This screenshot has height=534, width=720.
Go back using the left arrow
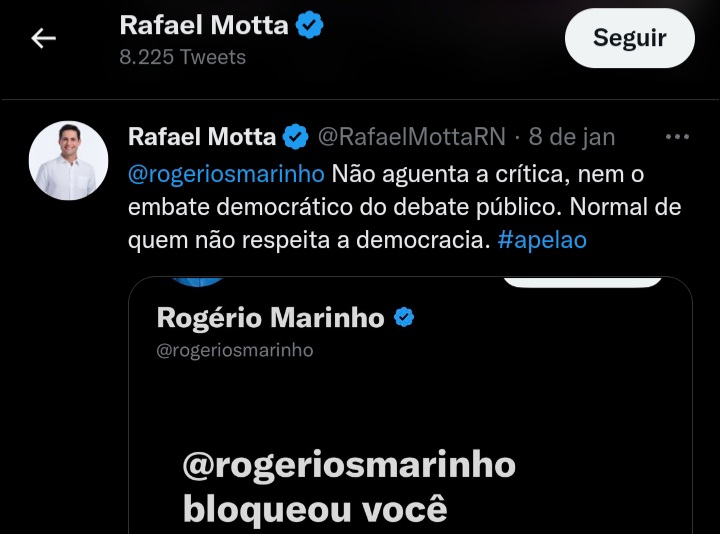point(43,38)
